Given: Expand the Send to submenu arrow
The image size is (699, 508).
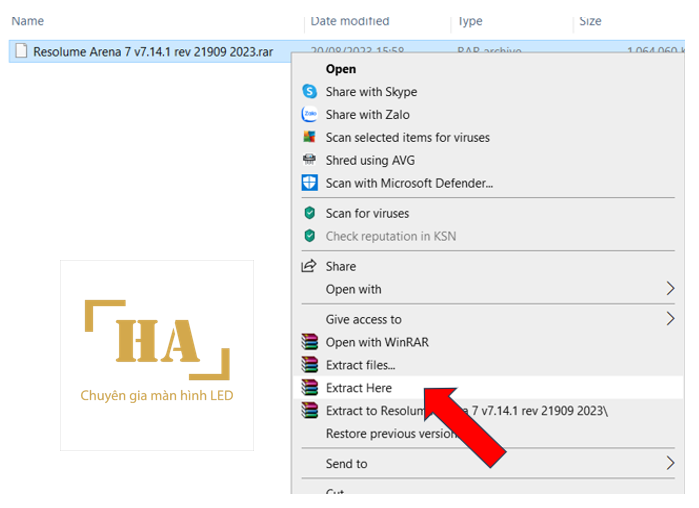Looking at the screenshot, I should [670, 463].
